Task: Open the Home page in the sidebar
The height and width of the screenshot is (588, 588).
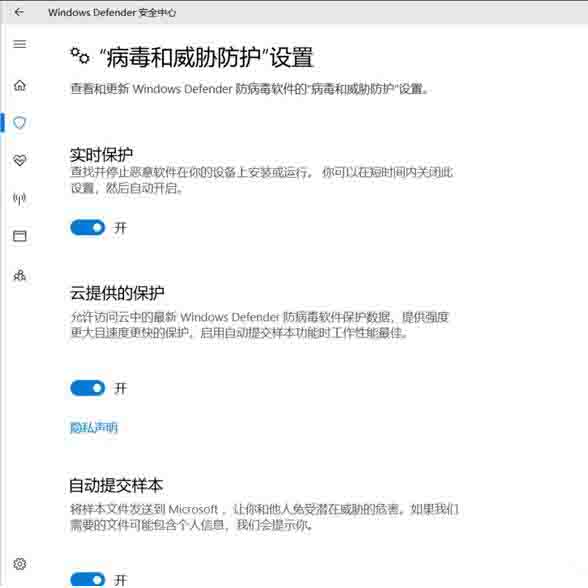Action: (20, 86)
